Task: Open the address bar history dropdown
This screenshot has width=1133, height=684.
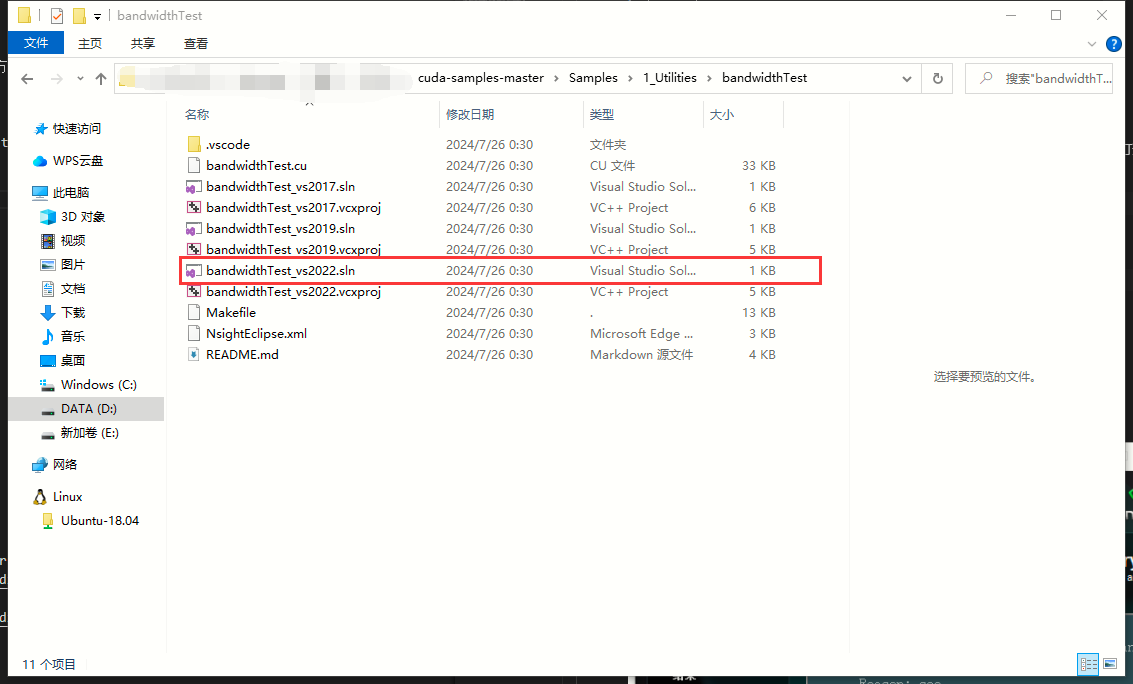Action: [906, 79]
